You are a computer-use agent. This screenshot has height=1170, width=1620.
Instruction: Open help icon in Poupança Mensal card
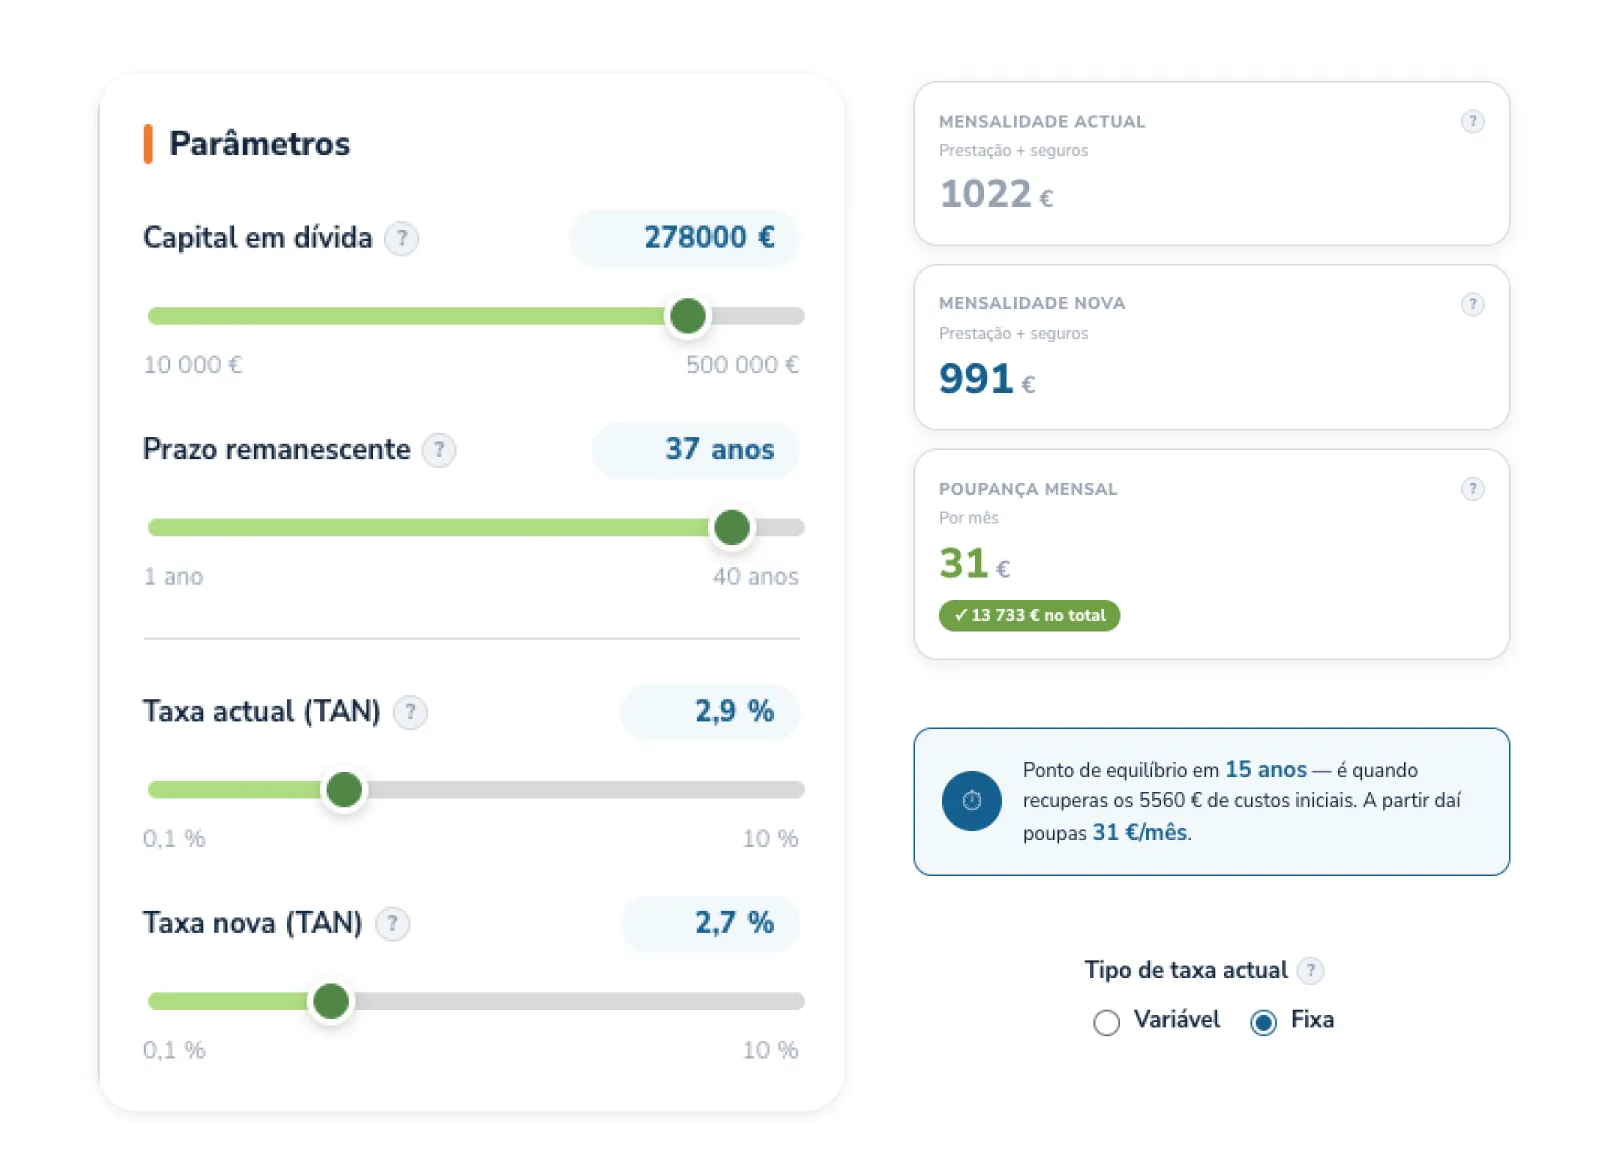pyautogui.click(x=1472, y=489)
